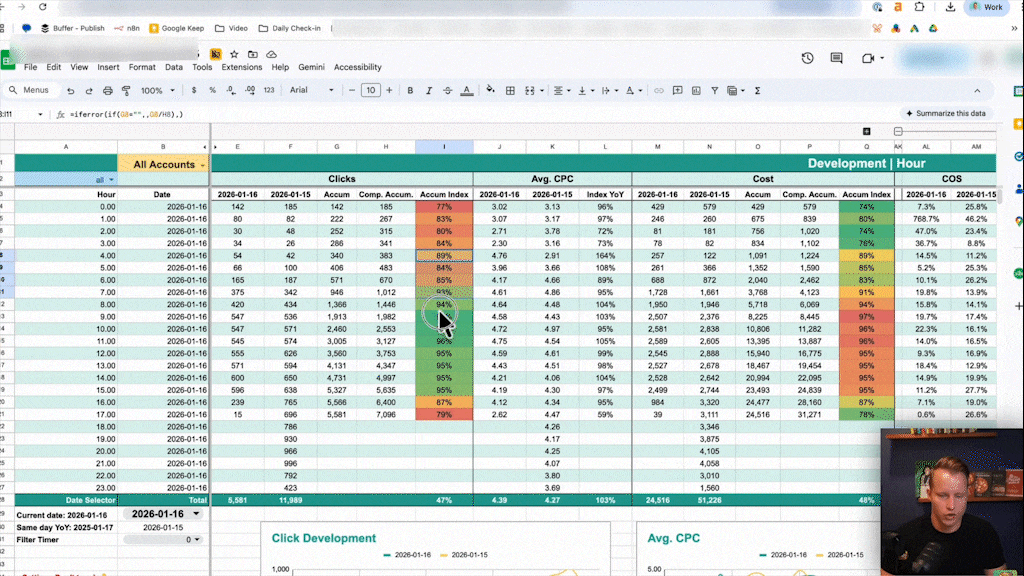Click the Undo icon in toolbar
This screenshot has width=1024, height=576.
click(72, 90)
